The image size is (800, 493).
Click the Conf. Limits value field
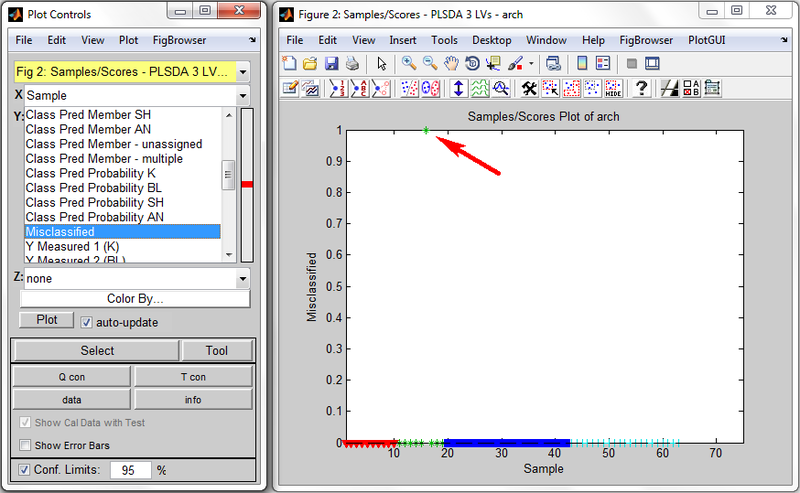[x=130, y=469]
